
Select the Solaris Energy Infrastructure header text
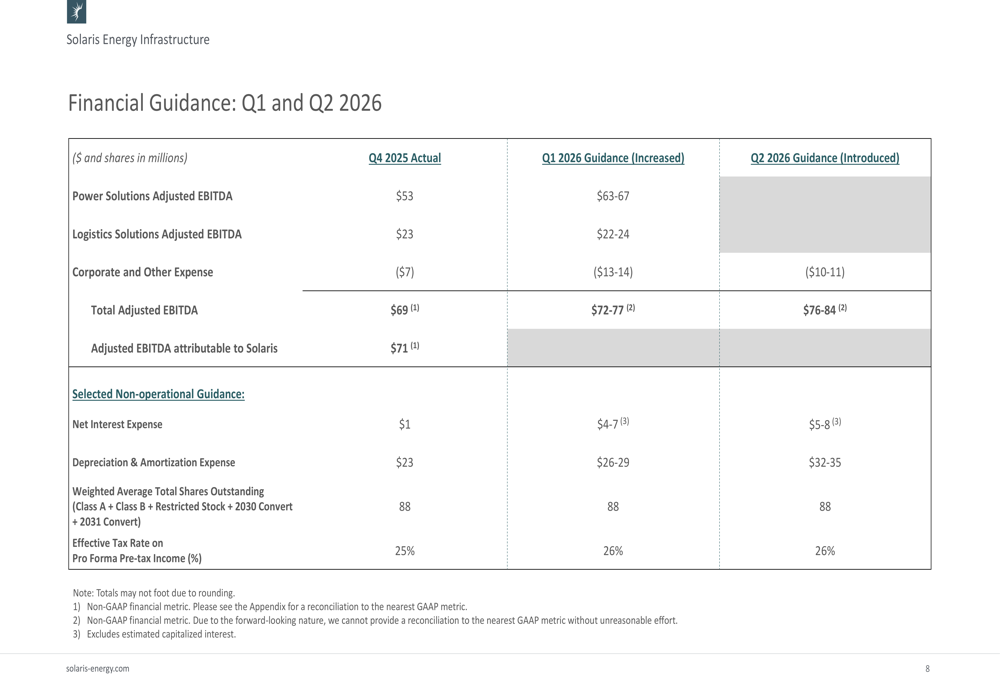click(138, 40)
